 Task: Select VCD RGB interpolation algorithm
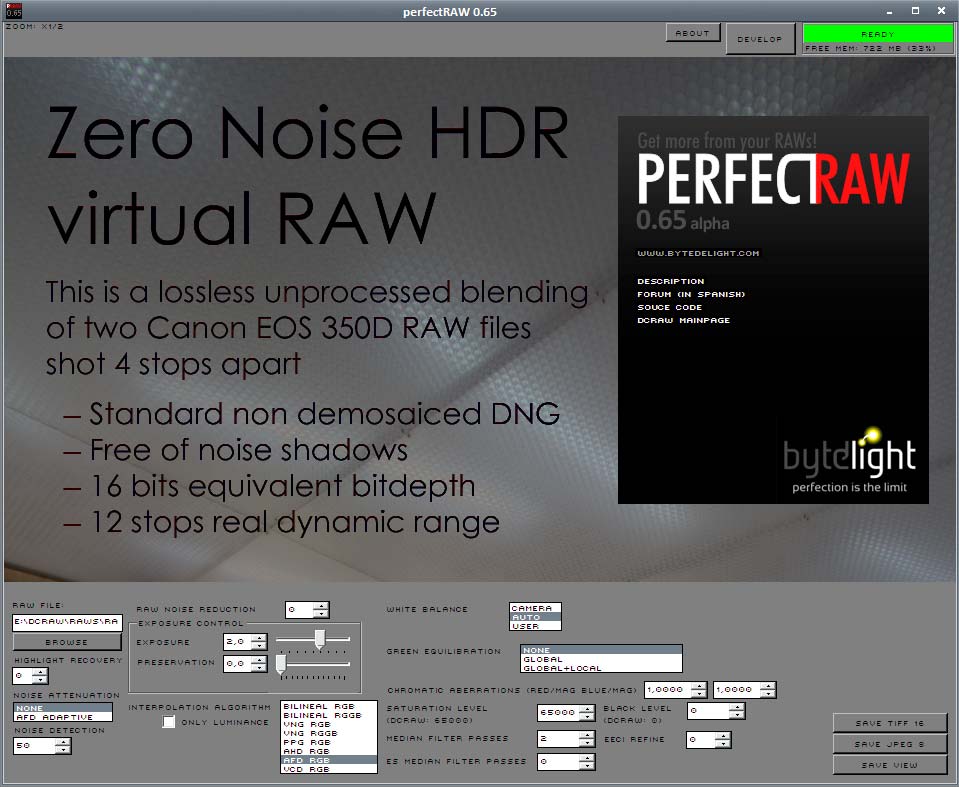click(x=329, y=769)
